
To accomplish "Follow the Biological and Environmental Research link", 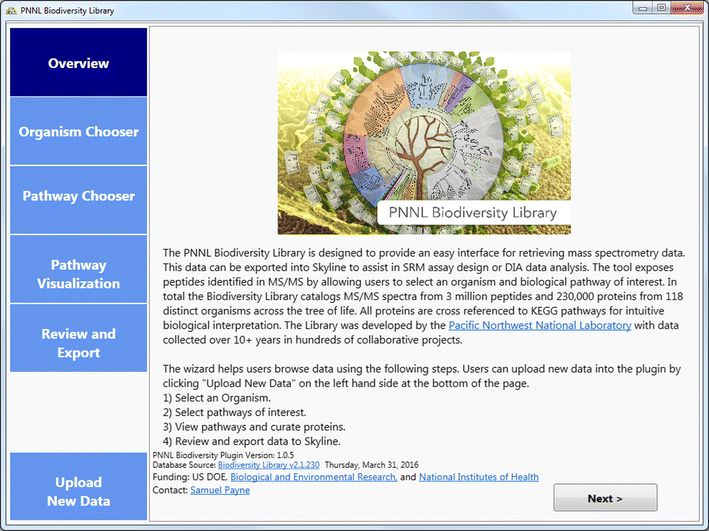I will (x=314, y=477).
